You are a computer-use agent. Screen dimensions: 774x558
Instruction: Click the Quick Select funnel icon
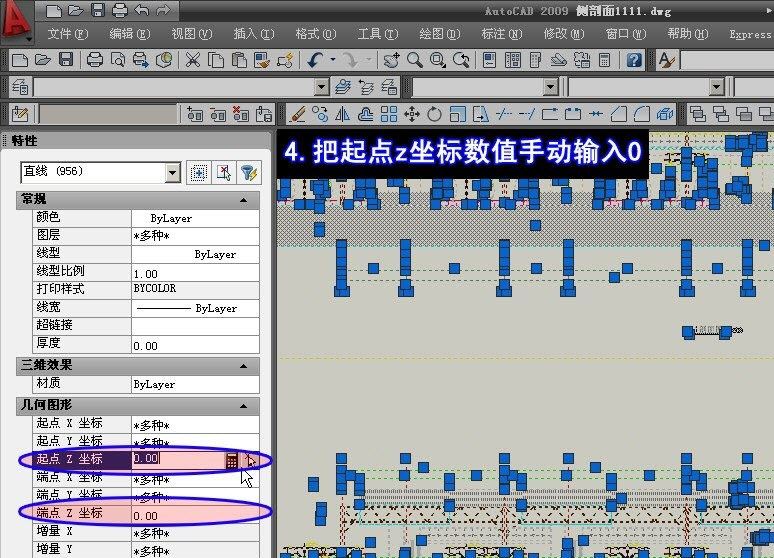click(x=249, y=172)
